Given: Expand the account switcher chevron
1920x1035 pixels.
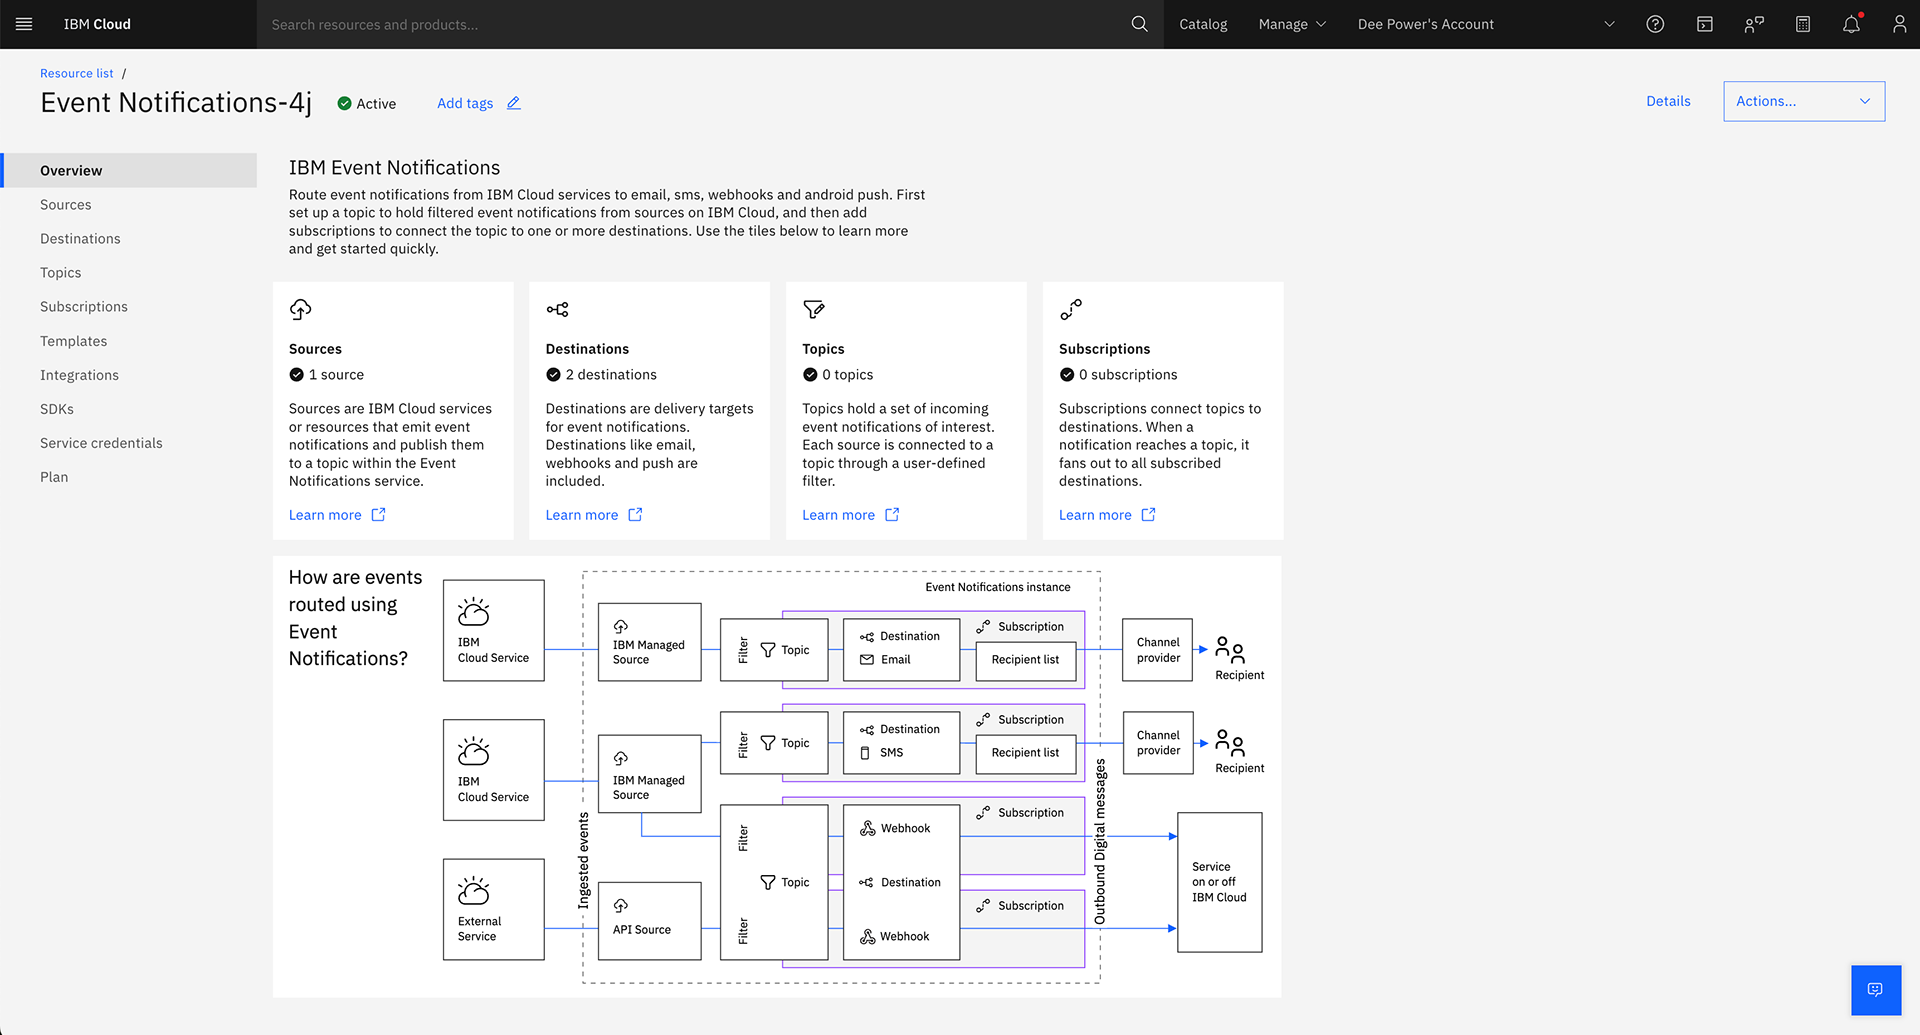Looking at the screenshot, I should tap(1608, 24).
